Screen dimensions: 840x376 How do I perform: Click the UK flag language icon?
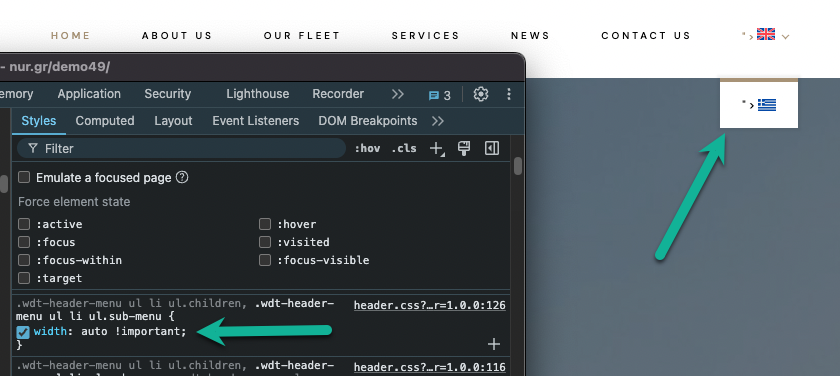(766, 34)
